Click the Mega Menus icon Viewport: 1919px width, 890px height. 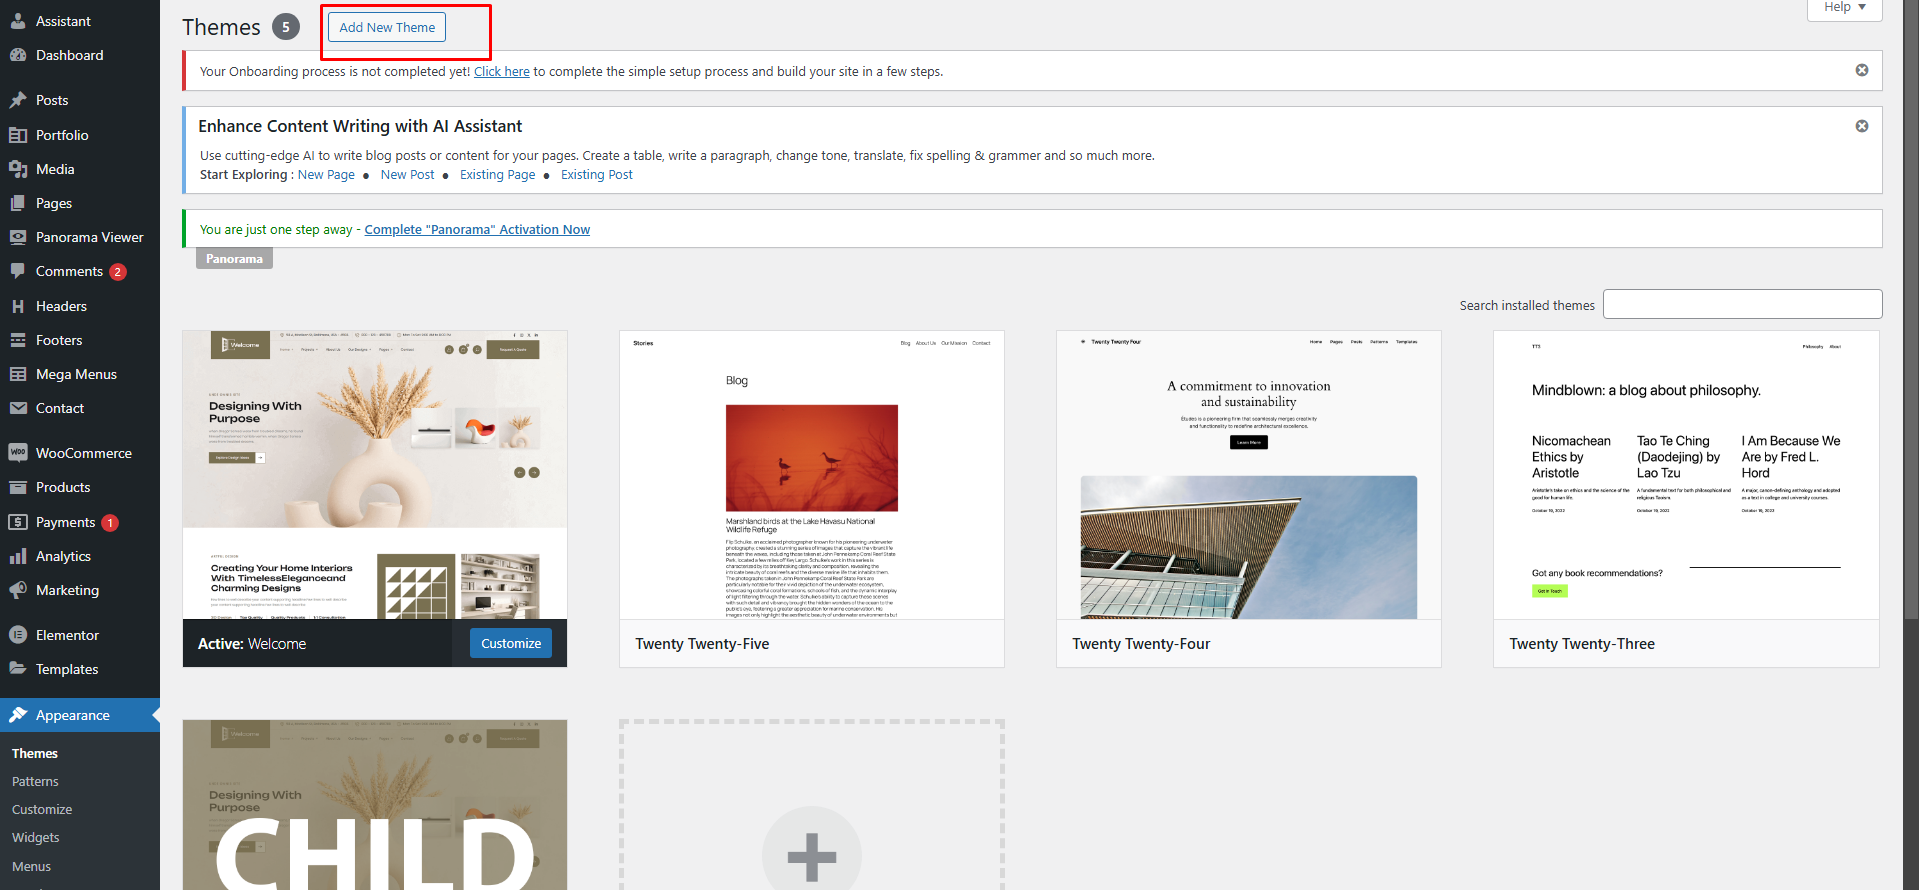click(x=18, y=374)
